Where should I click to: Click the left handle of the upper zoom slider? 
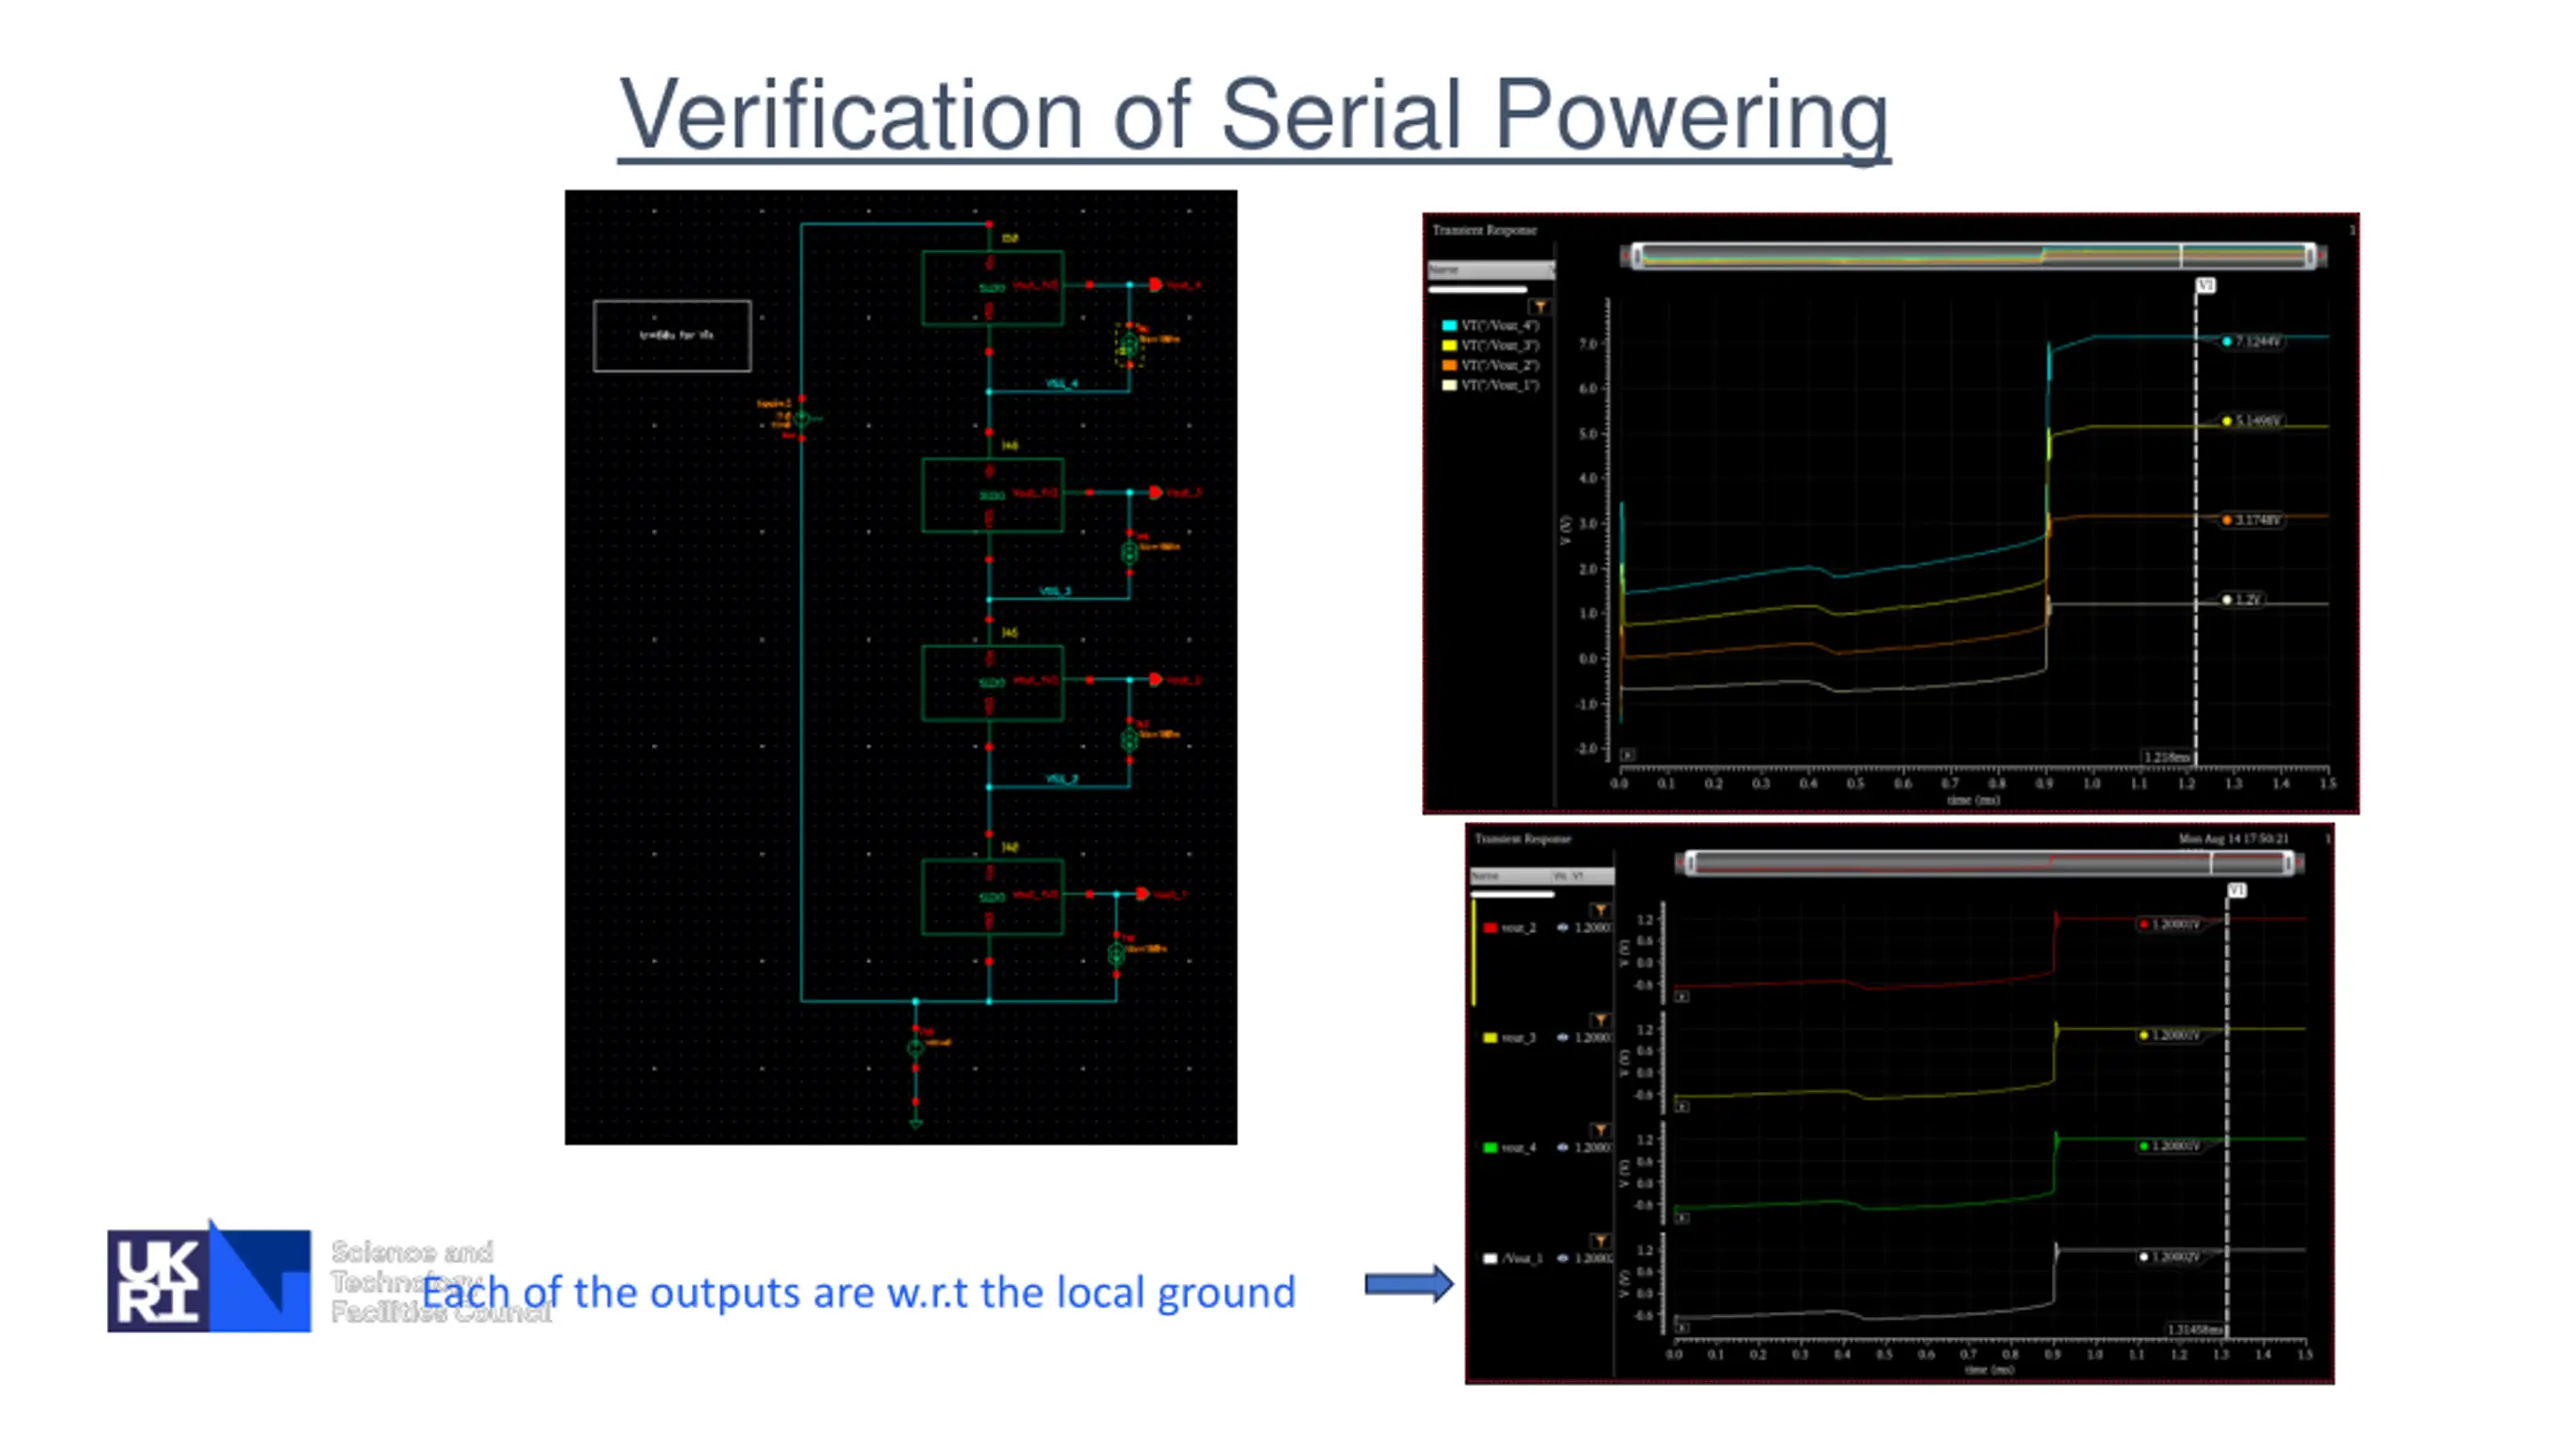(1637, 256)
